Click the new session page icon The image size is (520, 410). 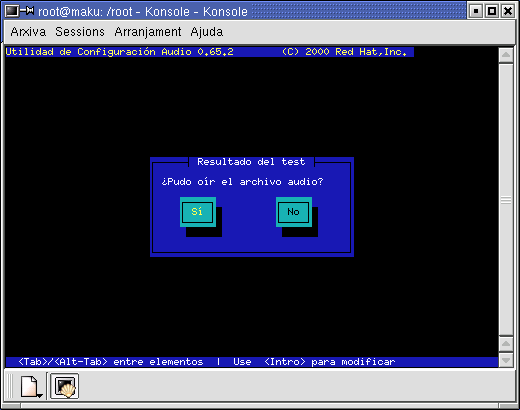[29, 386]
